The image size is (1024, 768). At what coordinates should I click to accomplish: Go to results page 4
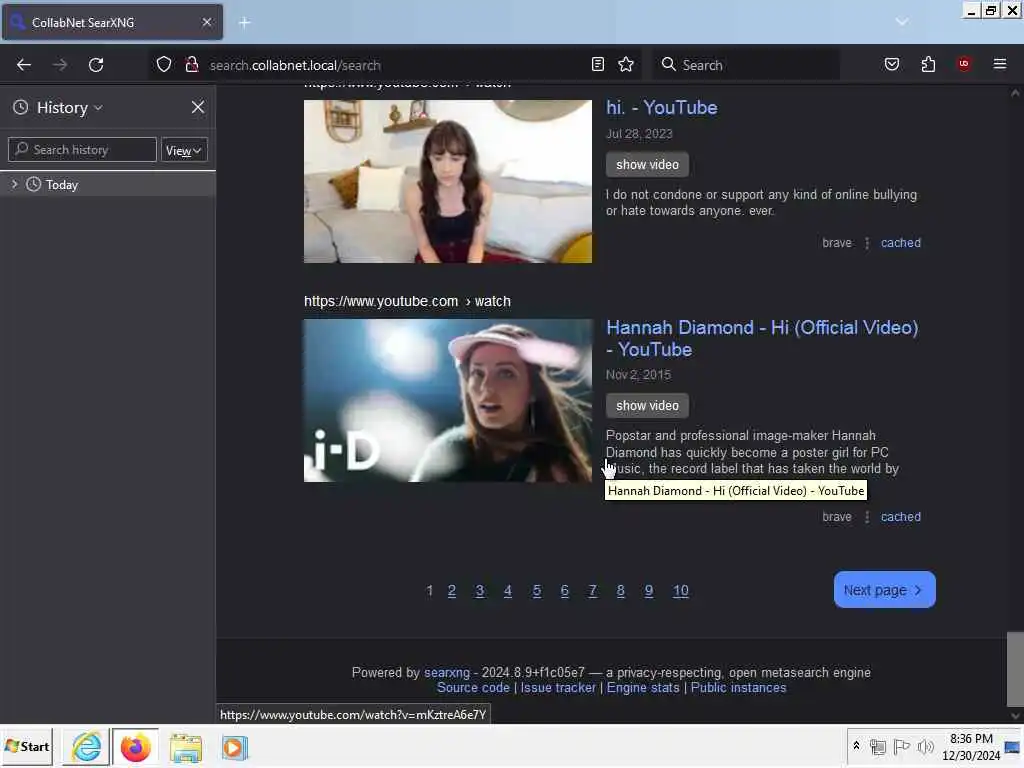click(507, 590)
